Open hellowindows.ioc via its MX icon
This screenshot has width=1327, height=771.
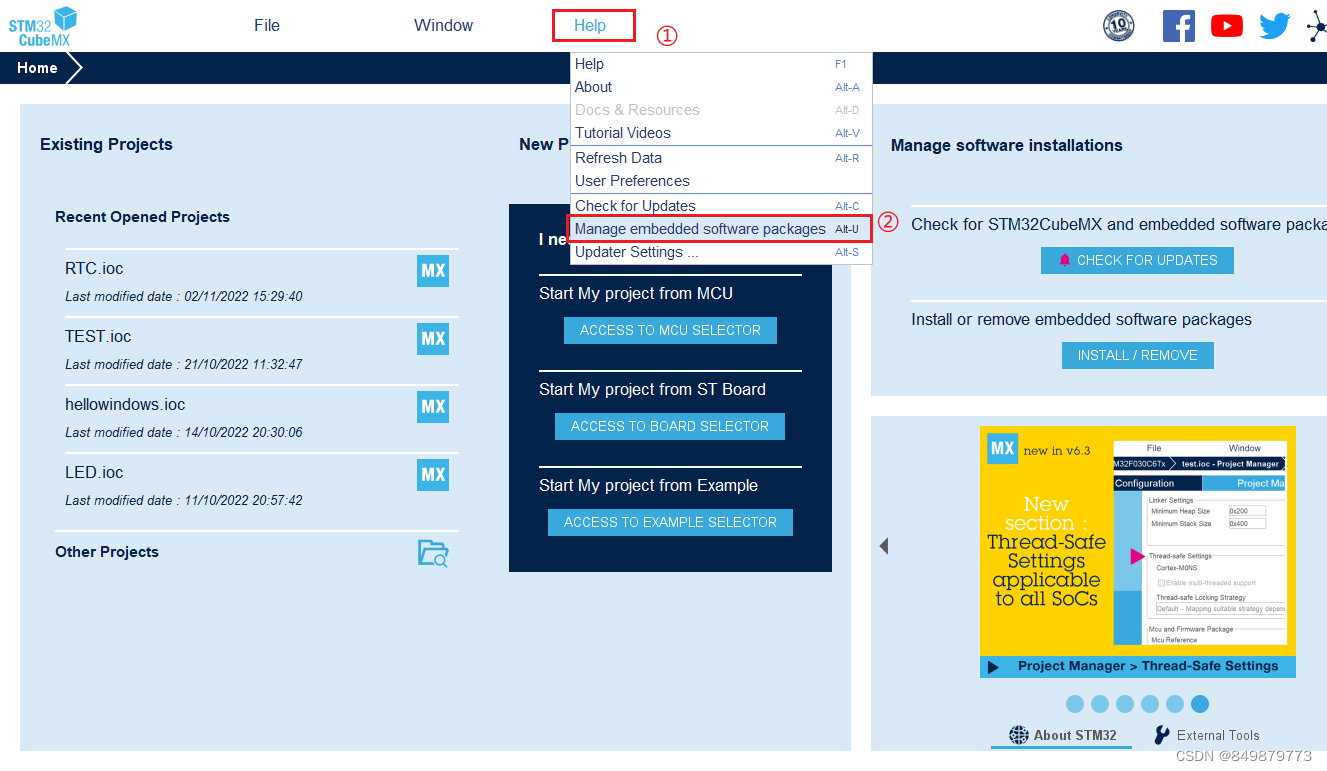(433, 407)
